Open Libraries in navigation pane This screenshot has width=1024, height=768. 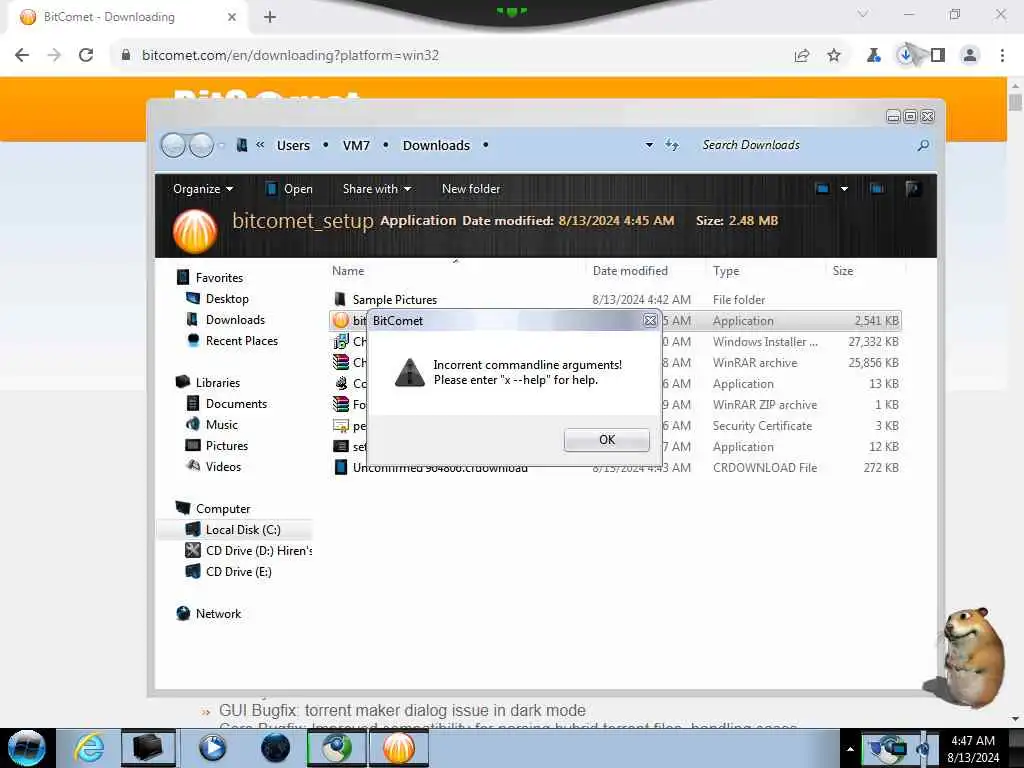(217, 383)
